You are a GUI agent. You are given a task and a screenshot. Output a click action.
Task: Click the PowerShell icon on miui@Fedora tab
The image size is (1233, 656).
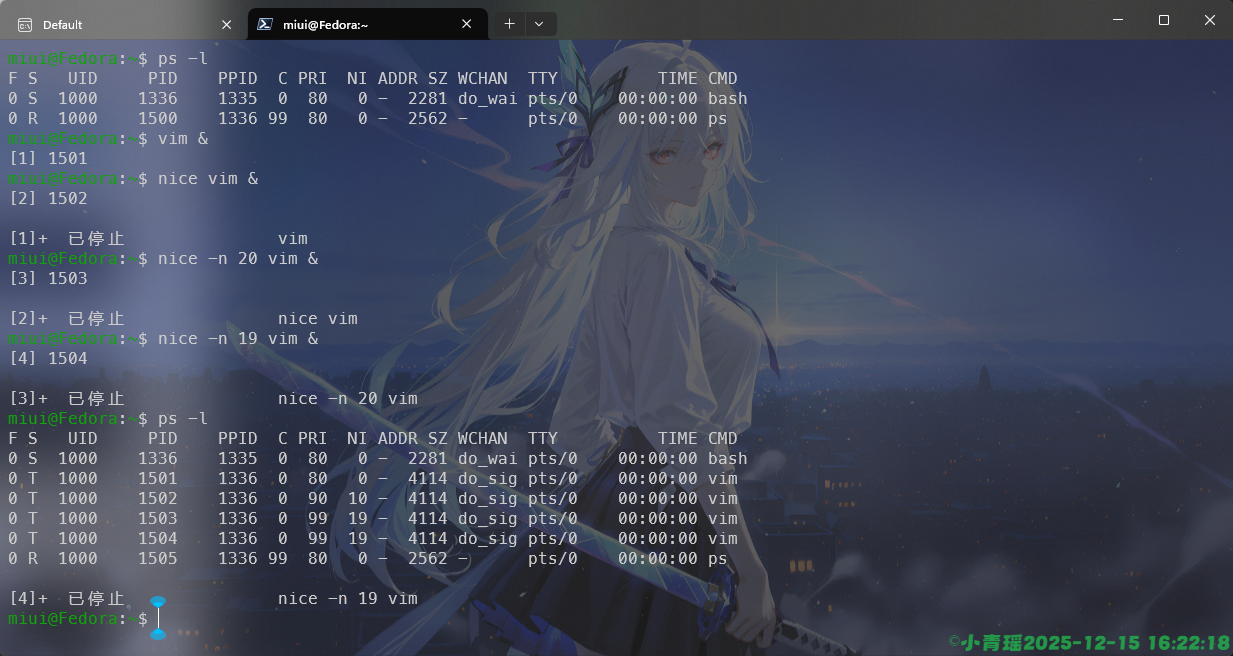click(266, 24)
